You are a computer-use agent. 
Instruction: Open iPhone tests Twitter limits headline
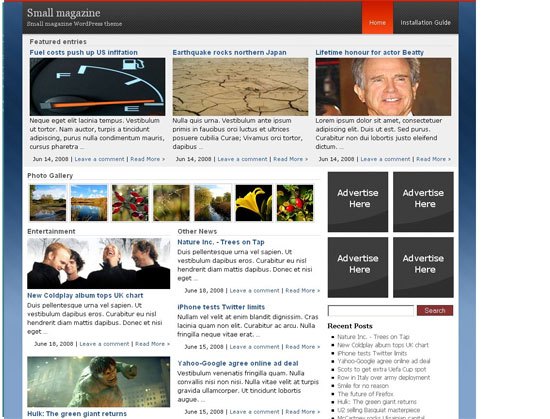(x=221, y=307)
